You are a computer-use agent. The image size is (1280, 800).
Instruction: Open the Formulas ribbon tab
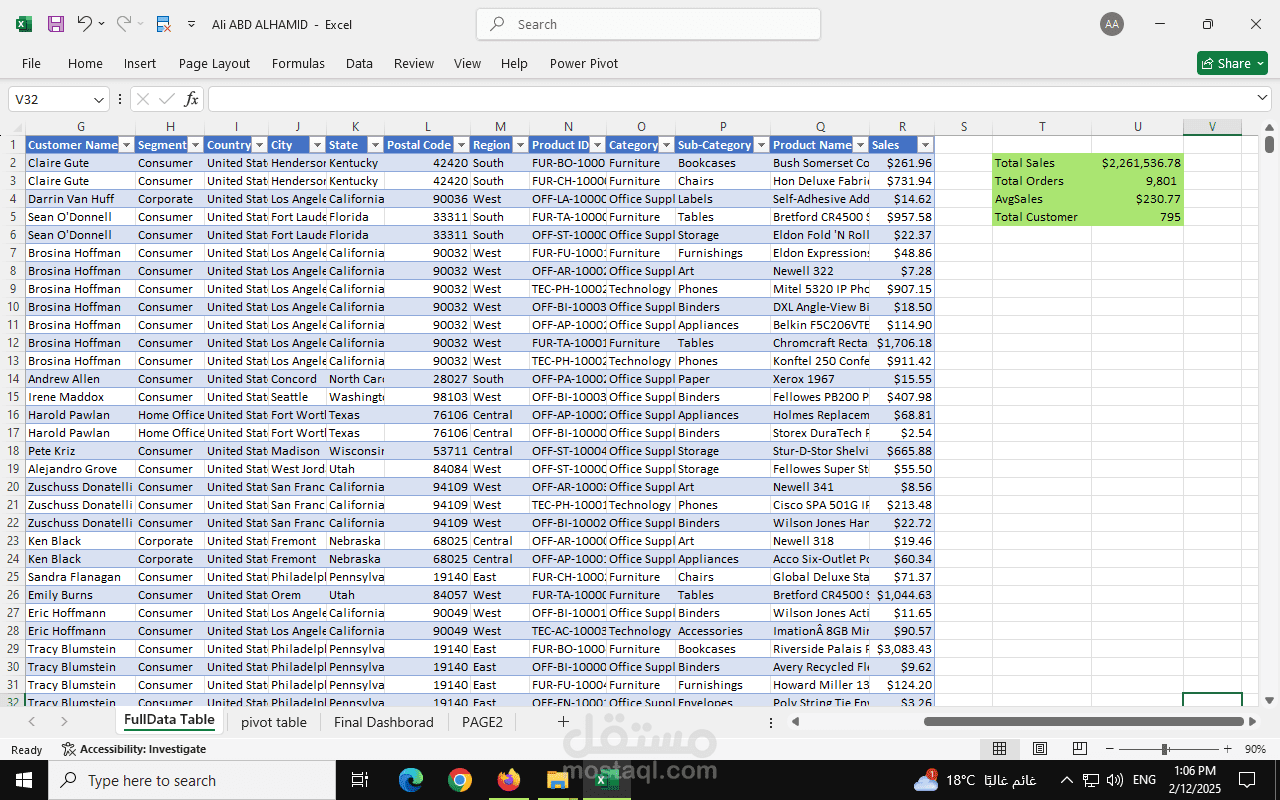pyautogui.click(x=298, y=63)
